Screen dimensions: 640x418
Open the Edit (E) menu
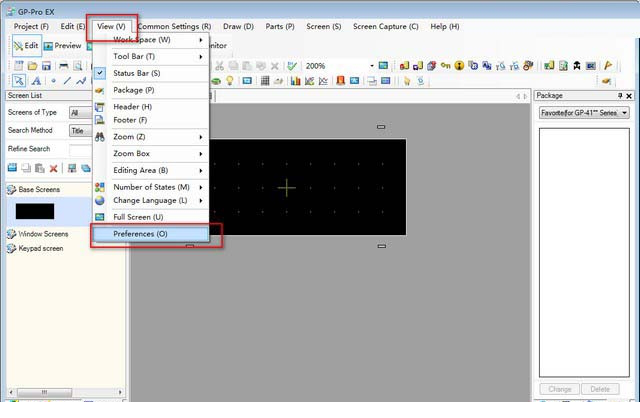click(x=73, y=26)
